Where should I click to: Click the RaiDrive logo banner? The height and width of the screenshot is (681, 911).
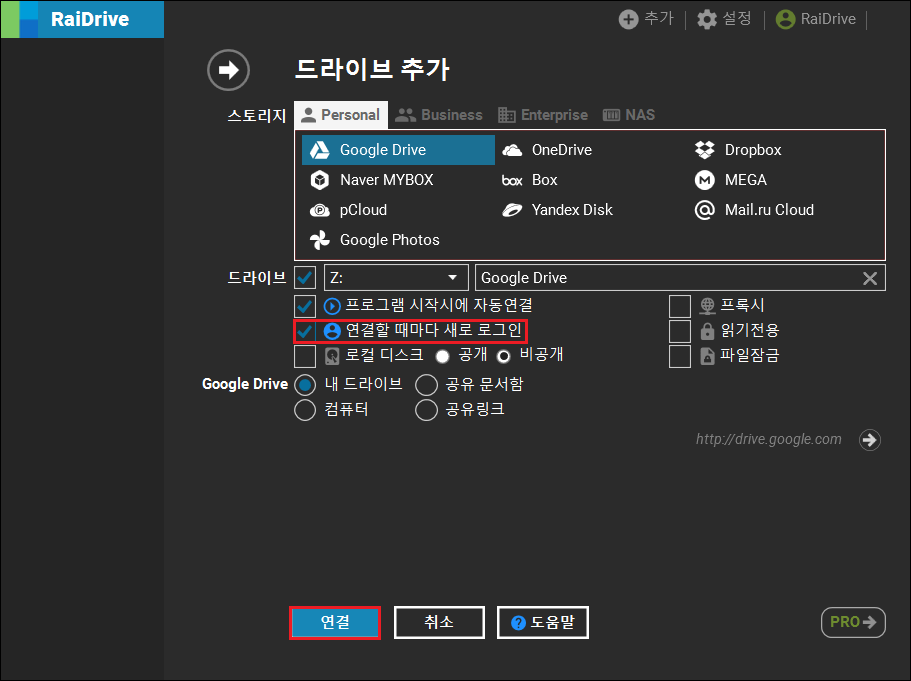pos(83,19)
